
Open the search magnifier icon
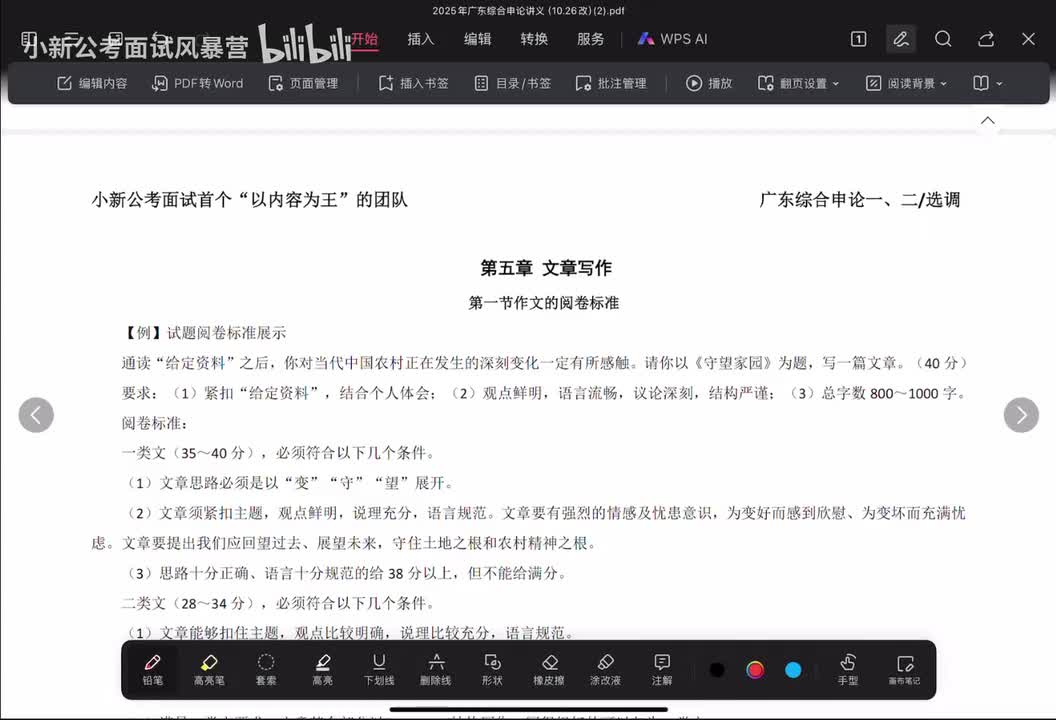[943, 39]
